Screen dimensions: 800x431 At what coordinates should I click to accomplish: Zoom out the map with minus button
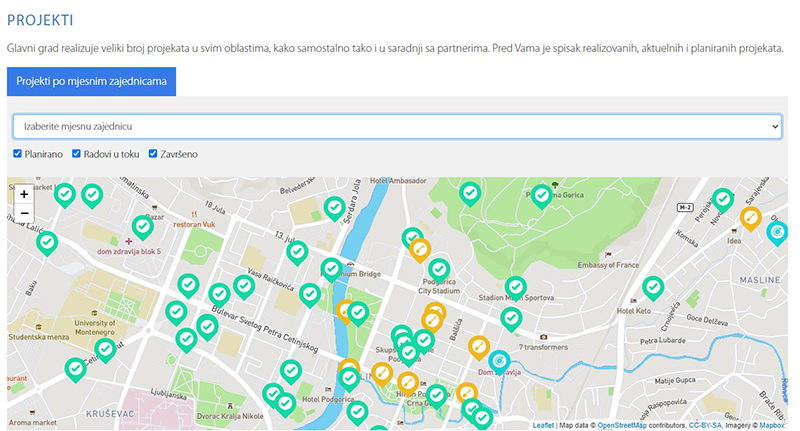click(x=24, y=212)
